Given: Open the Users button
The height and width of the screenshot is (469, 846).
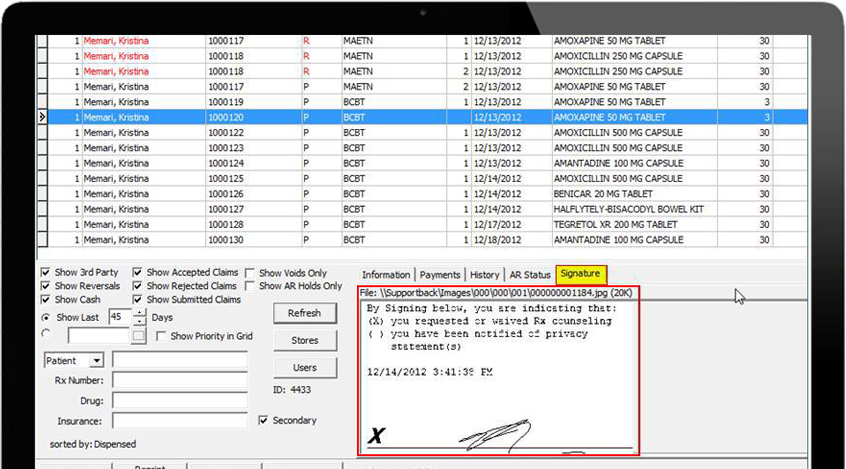Looking at the screenshot, I should click(304, 367).
